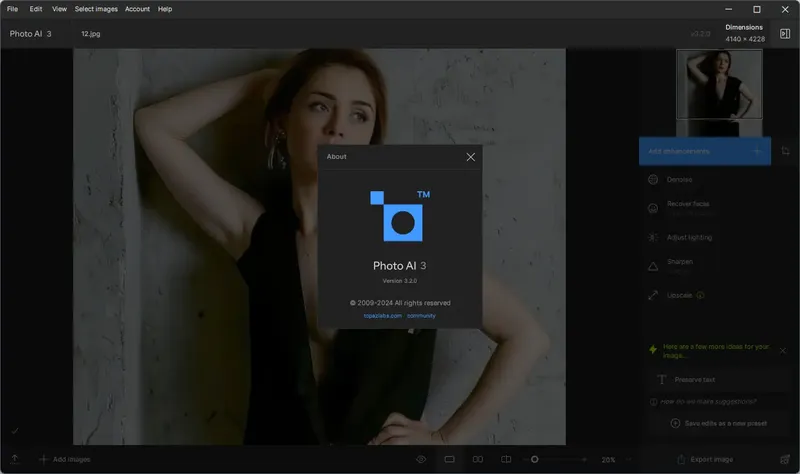Toggle the right sidebar panel icon
This screenshot has width=800, height=474.
tap(785, 34)
